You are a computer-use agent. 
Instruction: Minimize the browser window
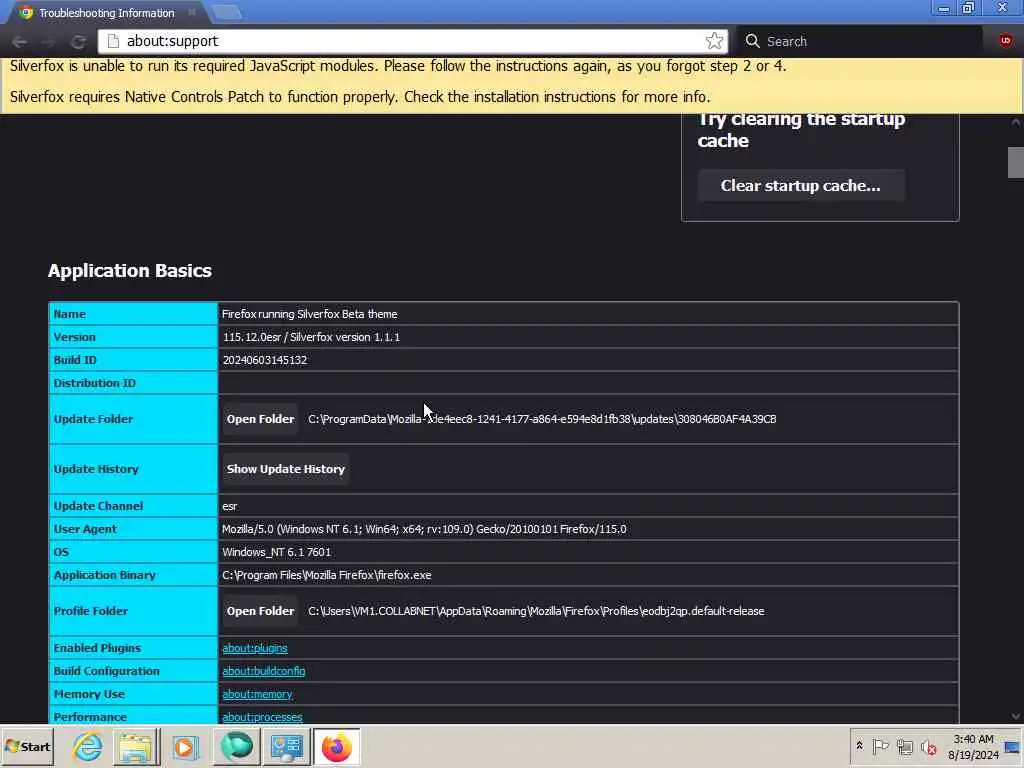pos(944,8)
